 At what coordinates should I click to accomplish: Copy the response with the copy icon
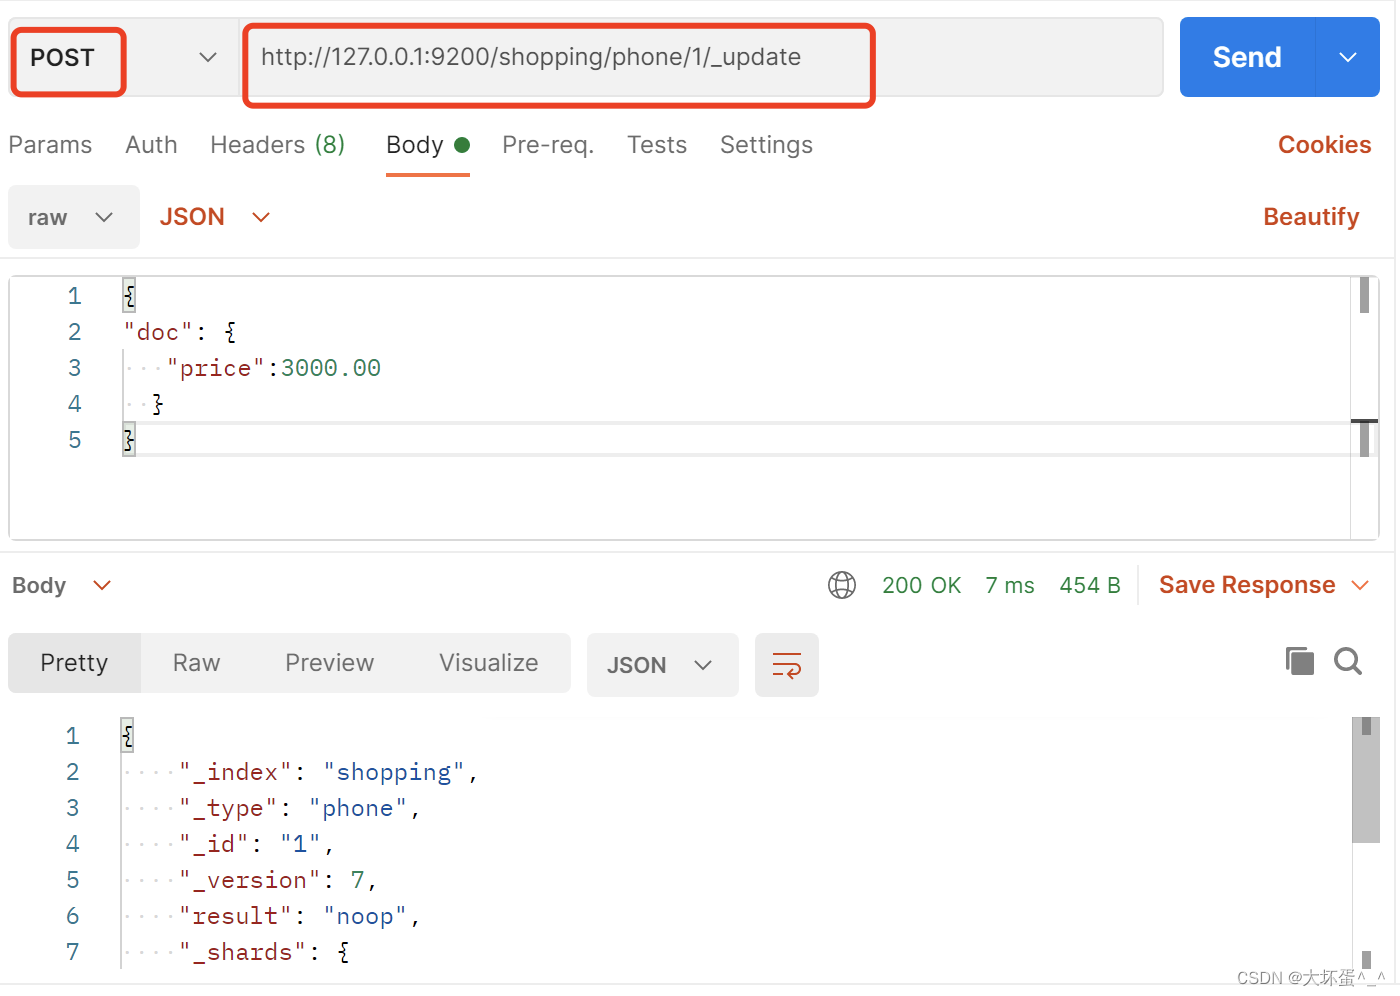pyautogui.click(x=1299, y=661)
